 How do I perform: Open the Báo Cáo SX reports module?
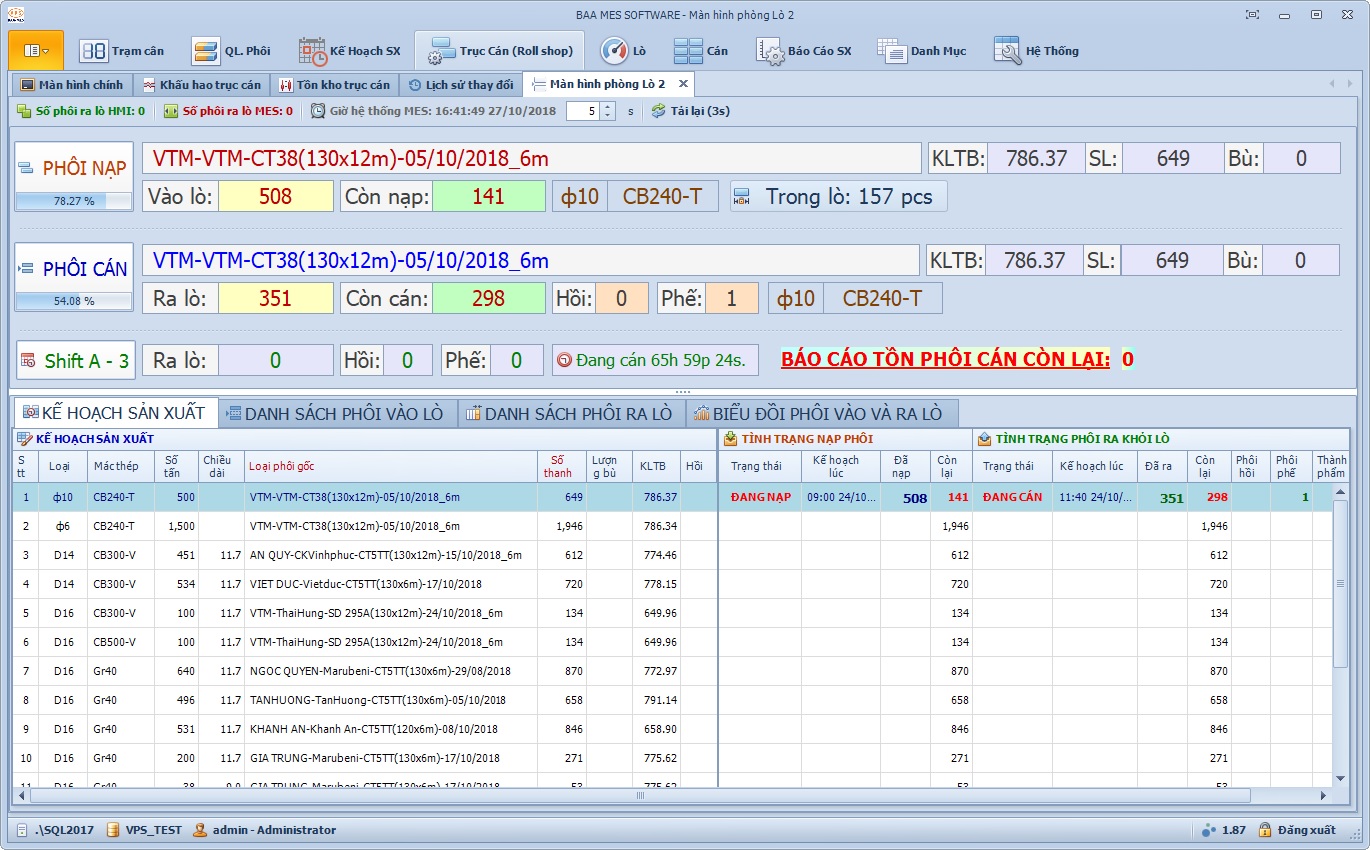click(x=805, y=51)
